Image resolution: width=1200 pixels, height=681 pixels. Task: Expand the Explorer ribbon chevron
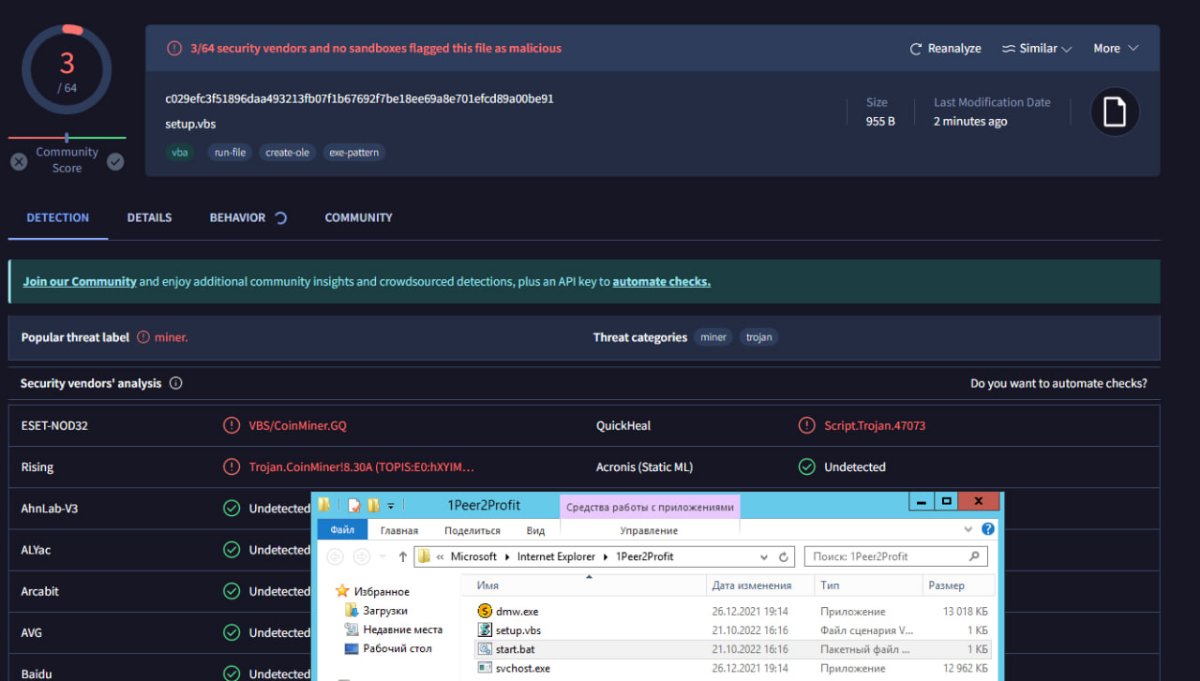tap(968, 530)
